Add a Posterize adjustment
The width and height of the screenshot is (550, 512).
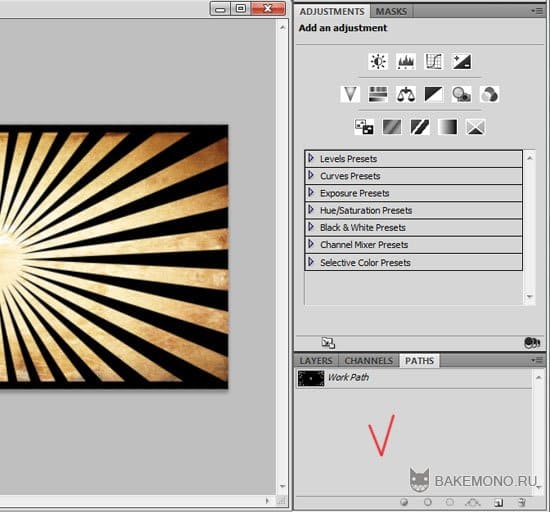tap(392, 127)
